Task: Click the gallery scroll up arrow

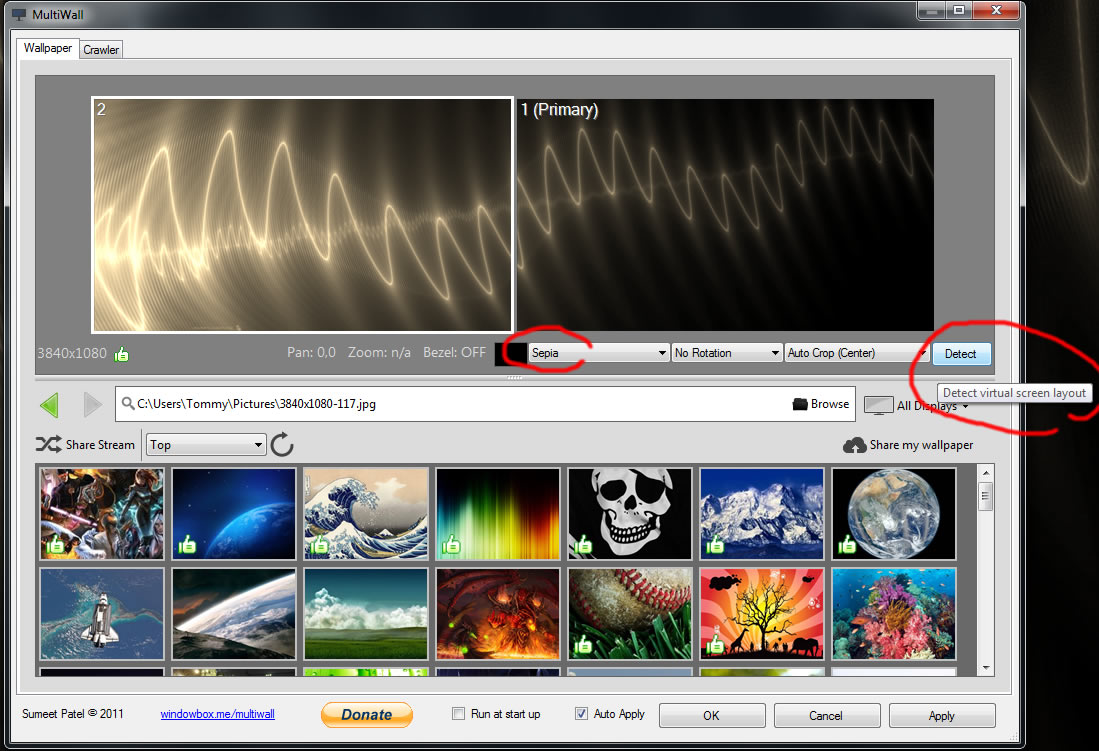Action: click(985, 473)
